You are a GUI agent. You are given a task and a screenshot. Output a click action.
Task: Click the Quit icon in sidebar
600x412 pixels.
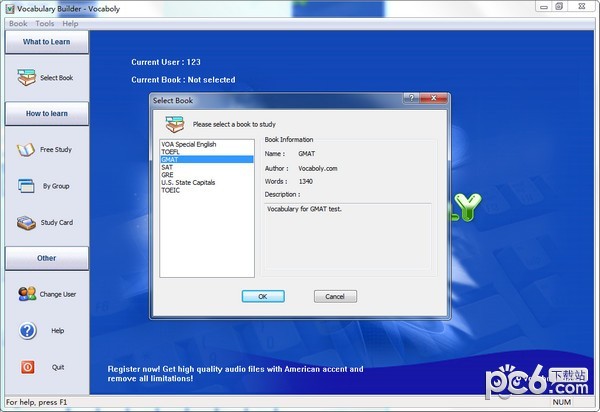[27, 367]
